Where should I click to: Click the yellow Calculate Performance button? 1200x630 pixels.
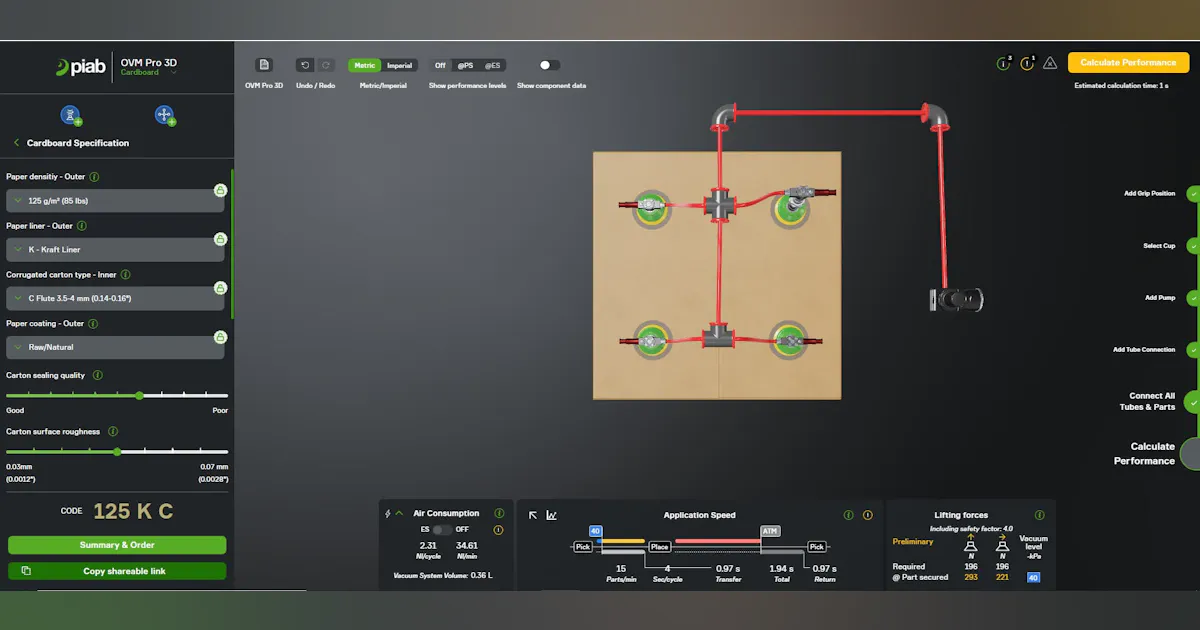[1128, 62]
